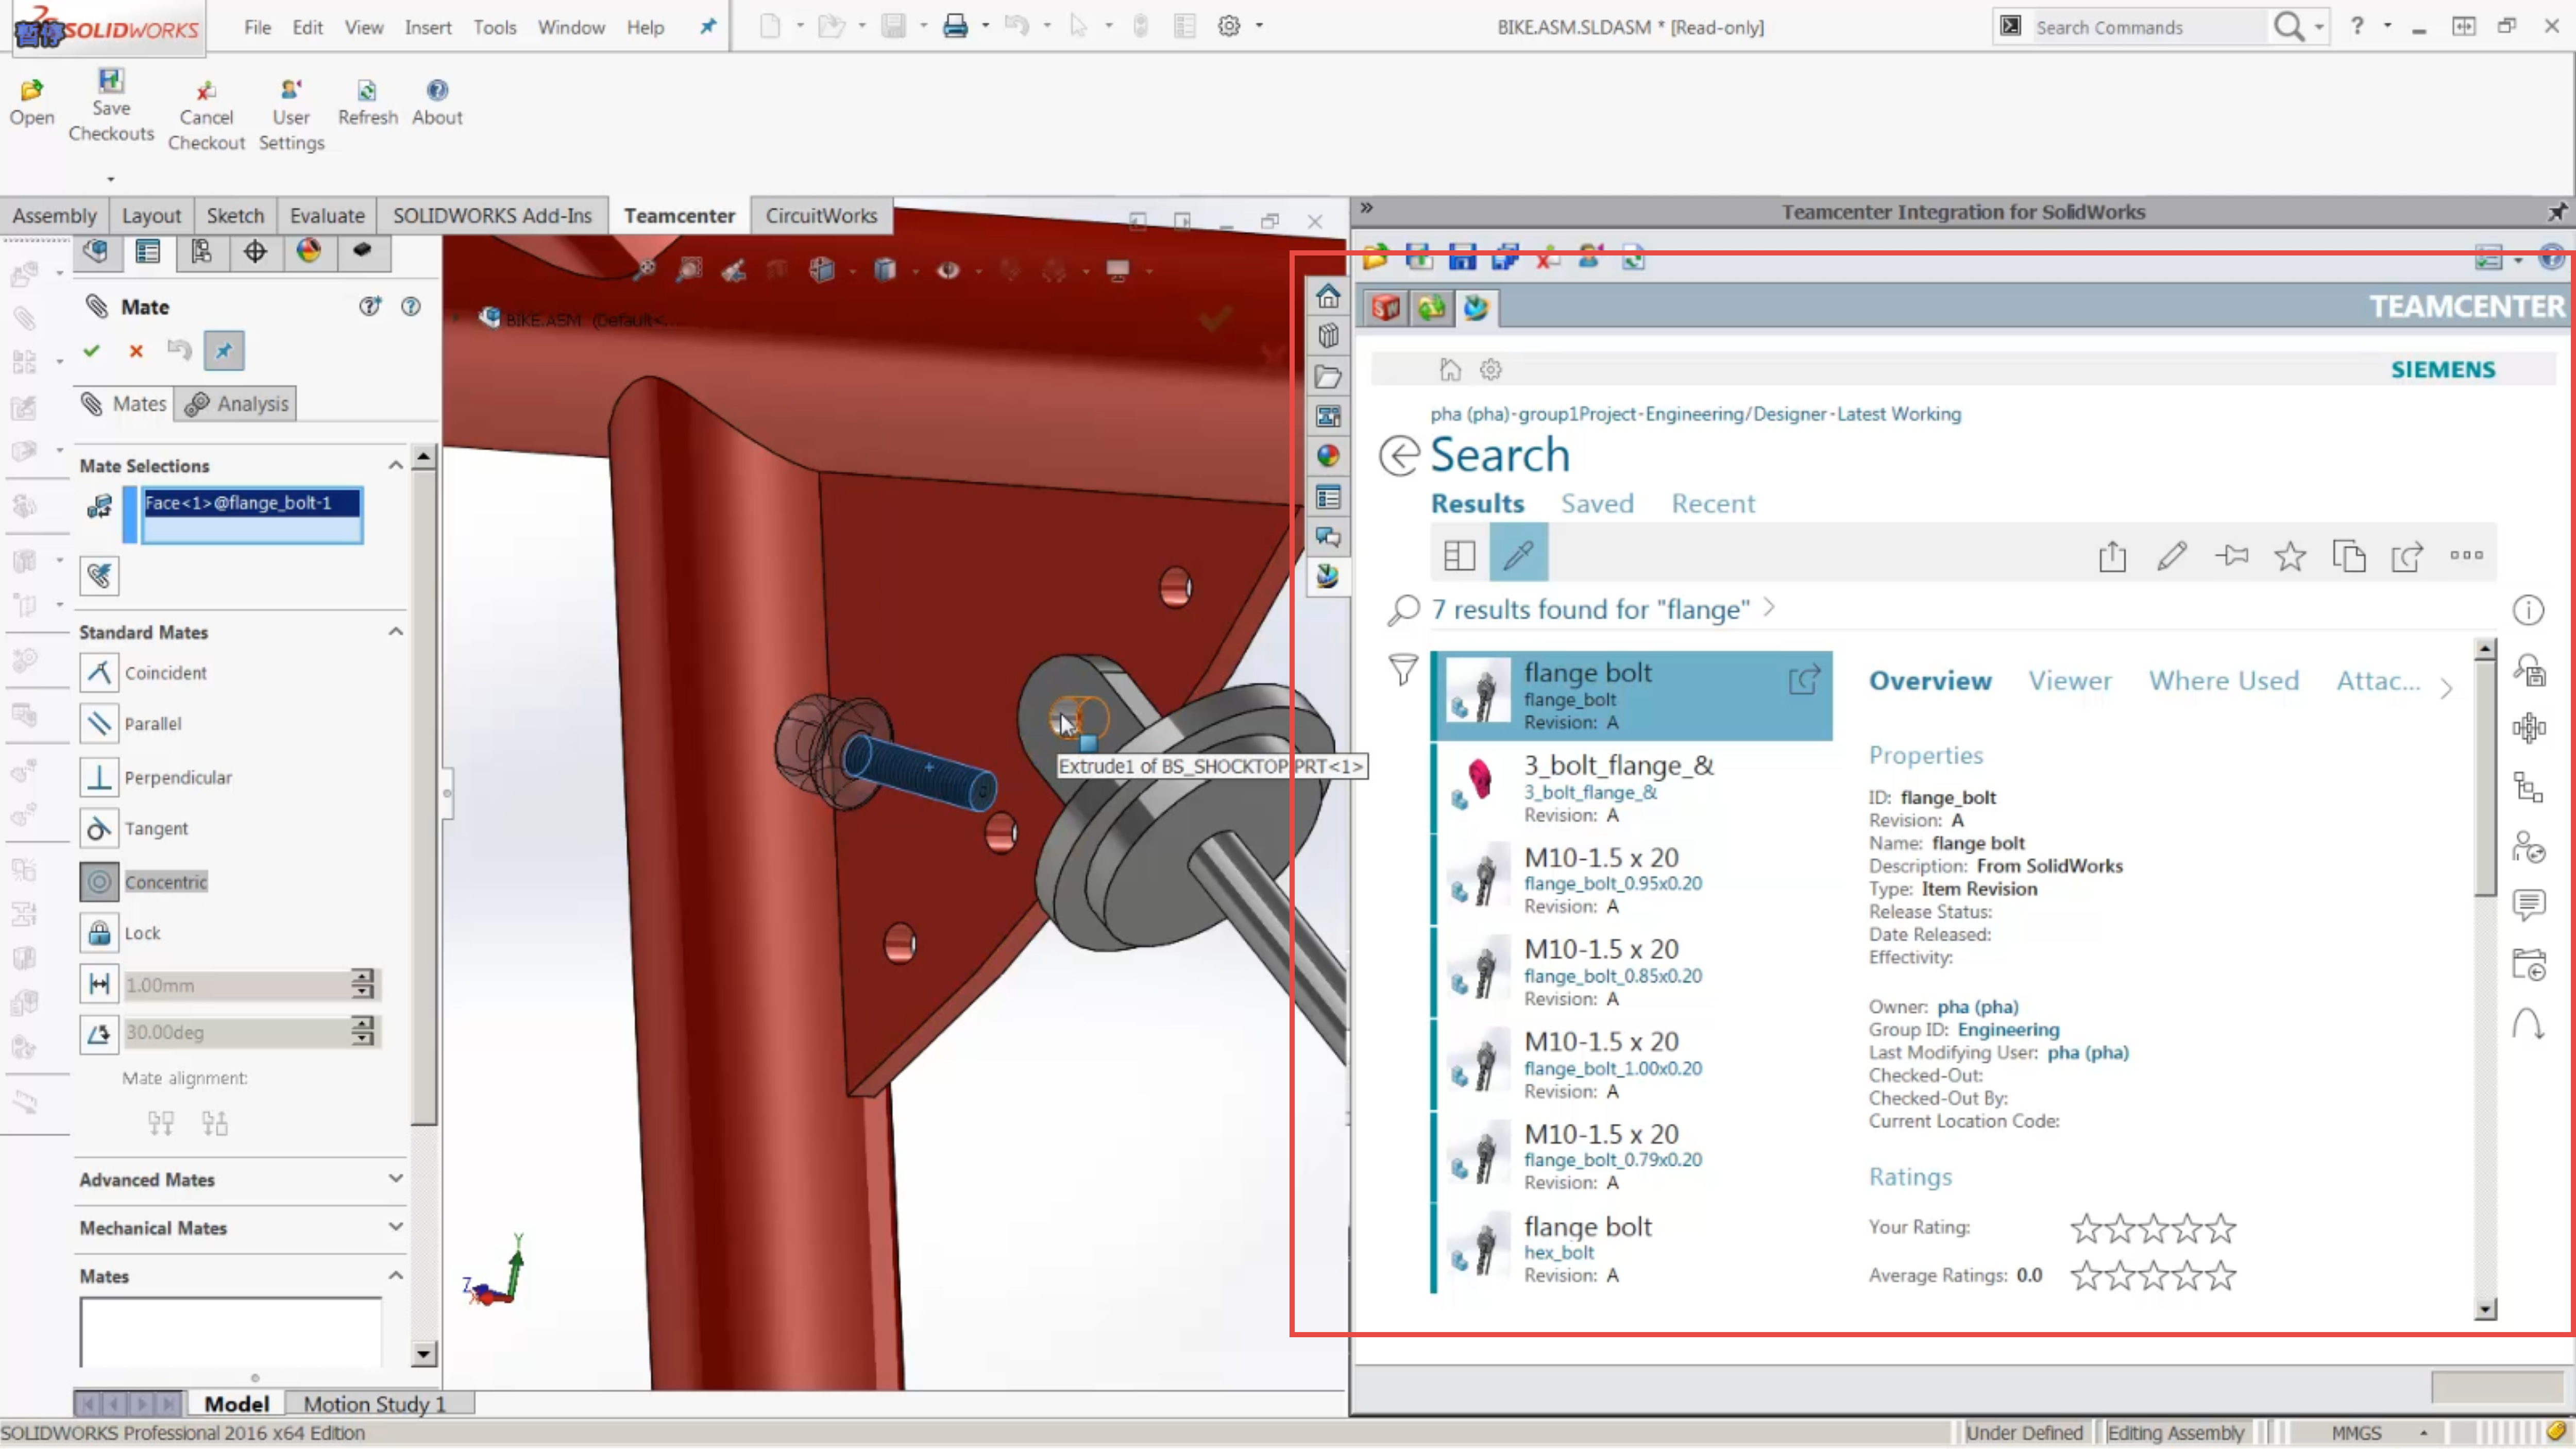2576x1449 pixels.
Task: Switch to the Assembly tab
Action: [x=55, y=216]
